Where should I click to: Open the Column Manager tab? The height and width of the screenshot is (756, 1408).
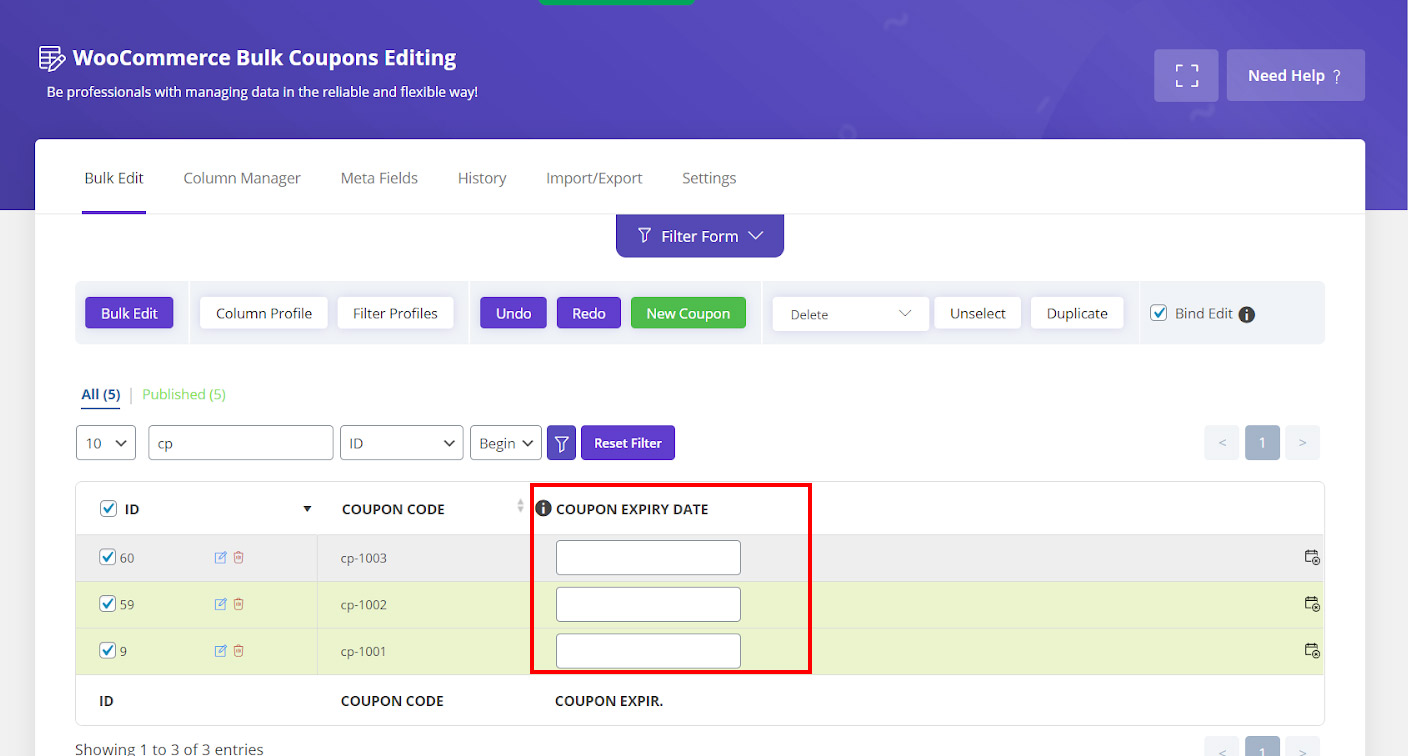click(x=242, y=177)
